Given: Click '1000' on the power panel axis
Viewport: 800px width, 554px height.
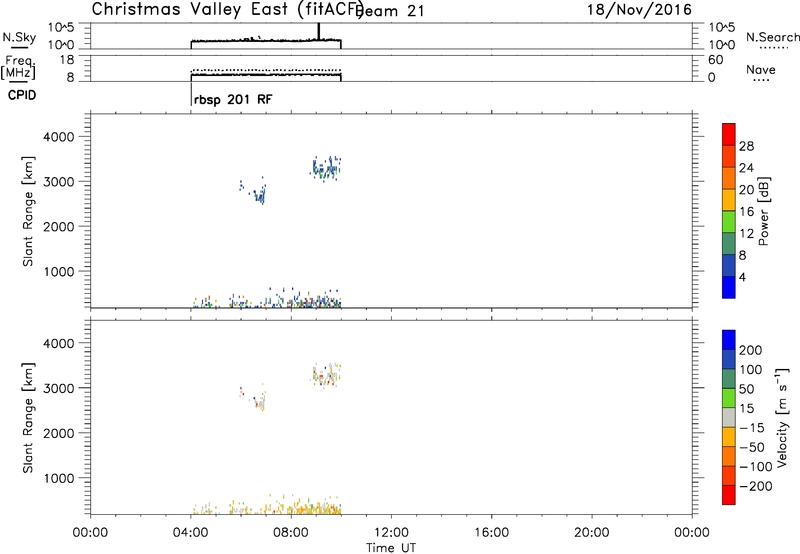Looking at the screenshot, I should (58, 272).
